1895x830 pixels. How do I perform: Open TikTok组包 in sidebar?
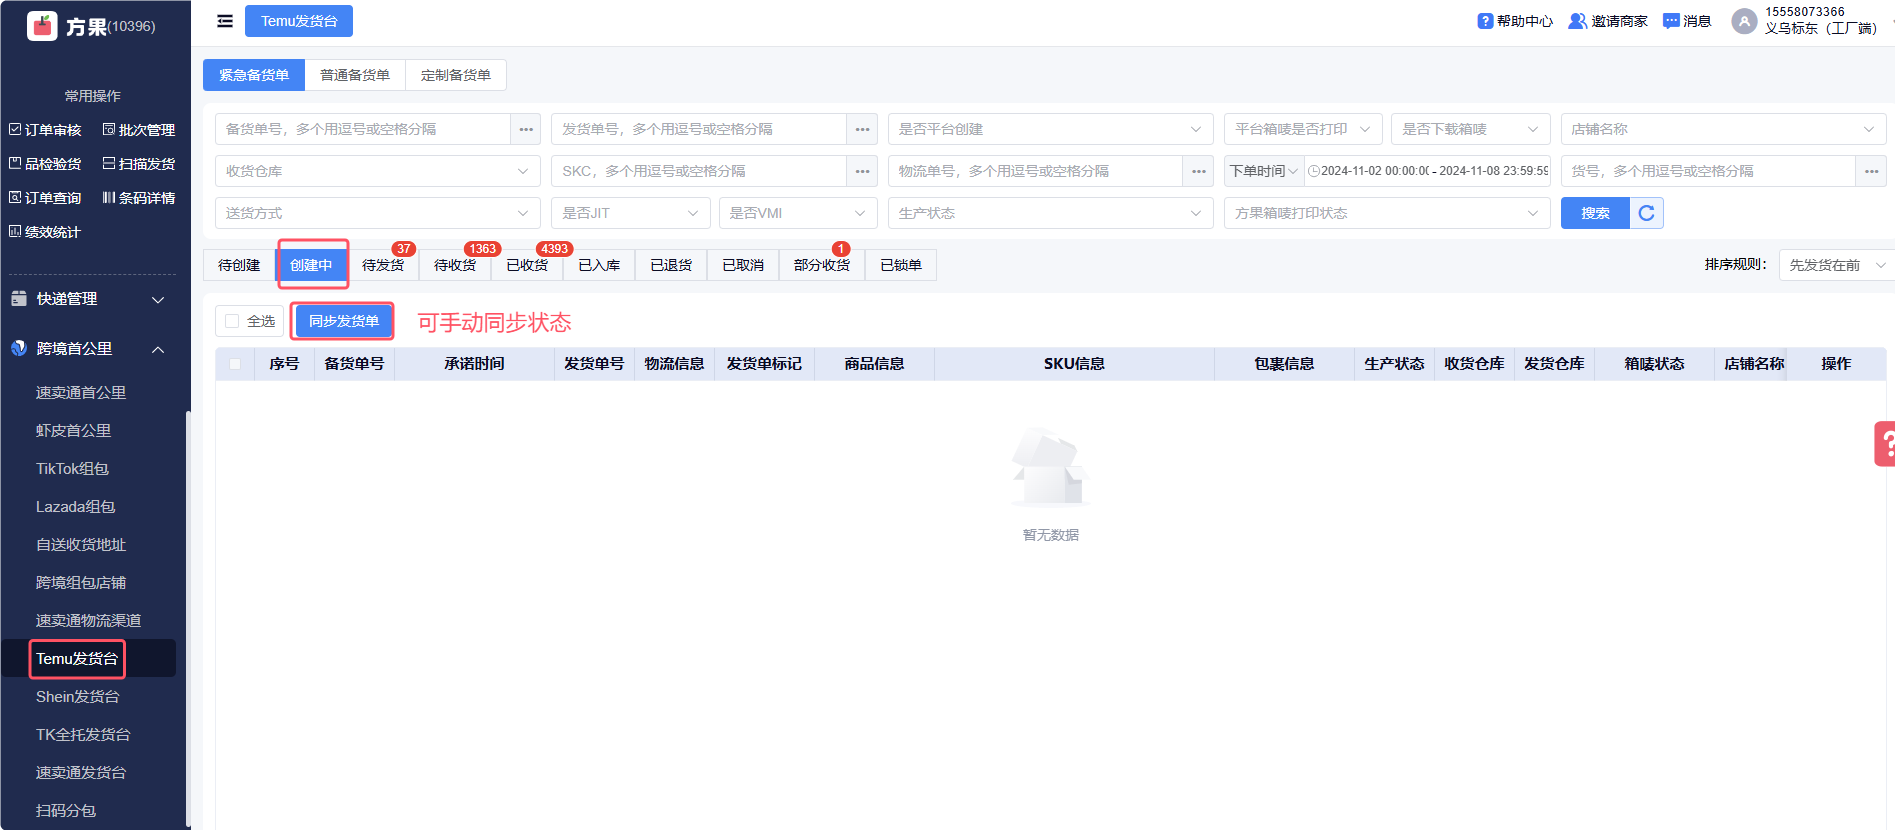pyautogui.click(x=72, y=469)
